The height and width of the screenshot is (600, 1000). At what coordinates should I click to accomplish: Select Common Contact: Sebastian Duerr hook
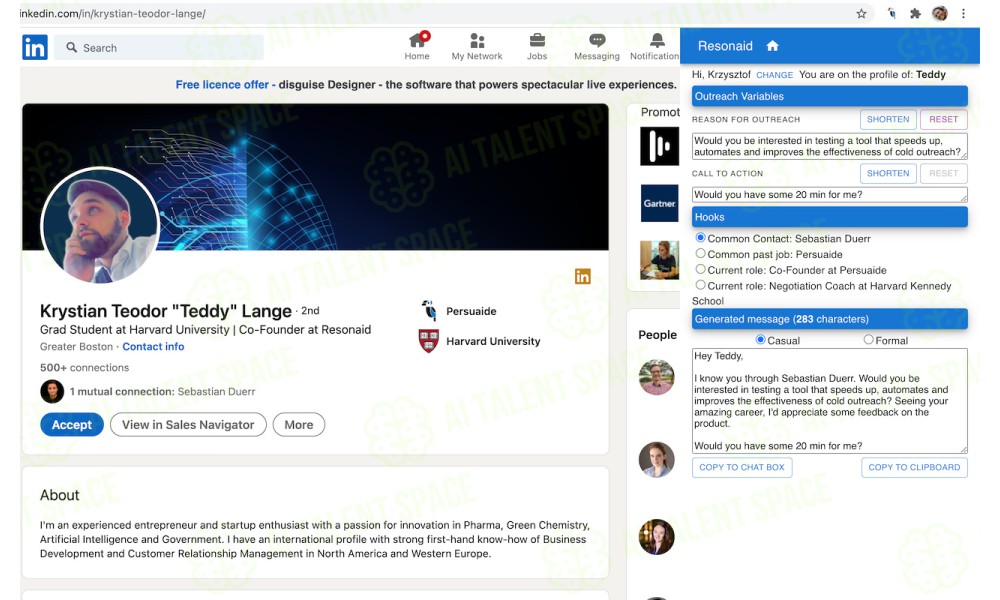click(x=700, y=238)
